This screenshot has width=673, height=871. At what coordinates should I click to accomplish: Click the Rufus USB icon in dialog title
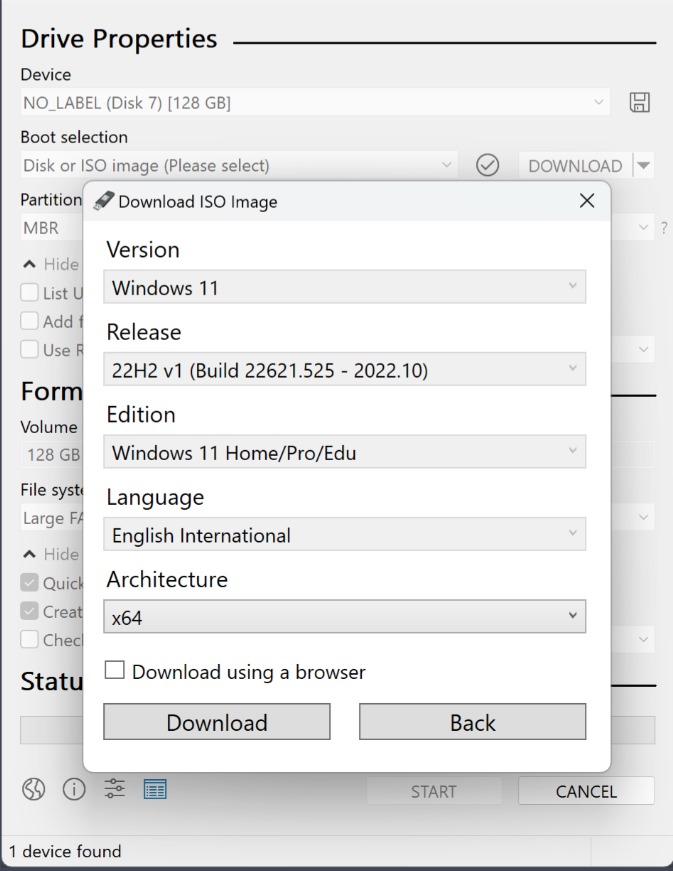(x=103, y=201)
